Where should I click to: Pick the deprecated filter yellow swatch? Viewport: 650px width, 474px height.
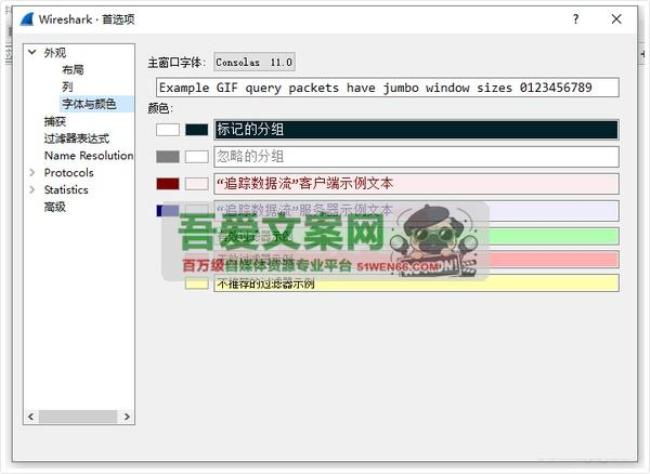pyautogui.click(x=197, y=284)
